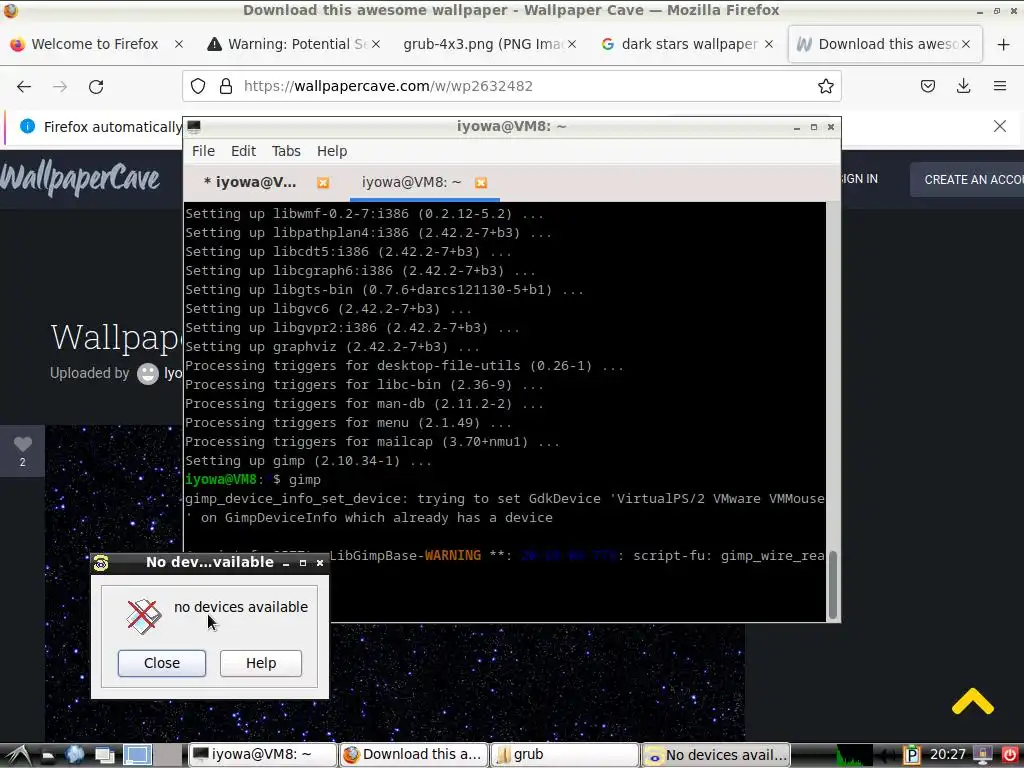Image resolution: width=1024 pixels, height=768 pixels.
Task: Click the padlock site security icon
Action: tap(226, 86)
